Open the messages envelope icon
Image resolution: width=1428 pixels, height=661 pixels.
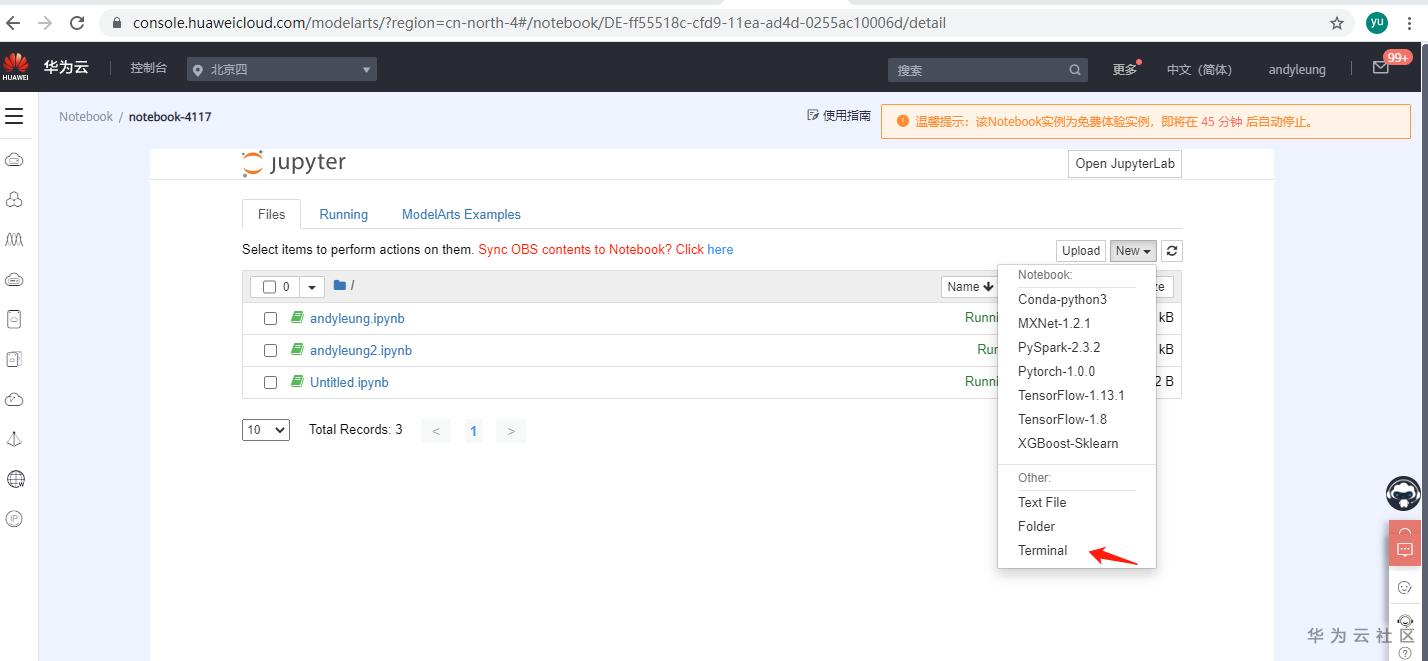click(1381, 68)
